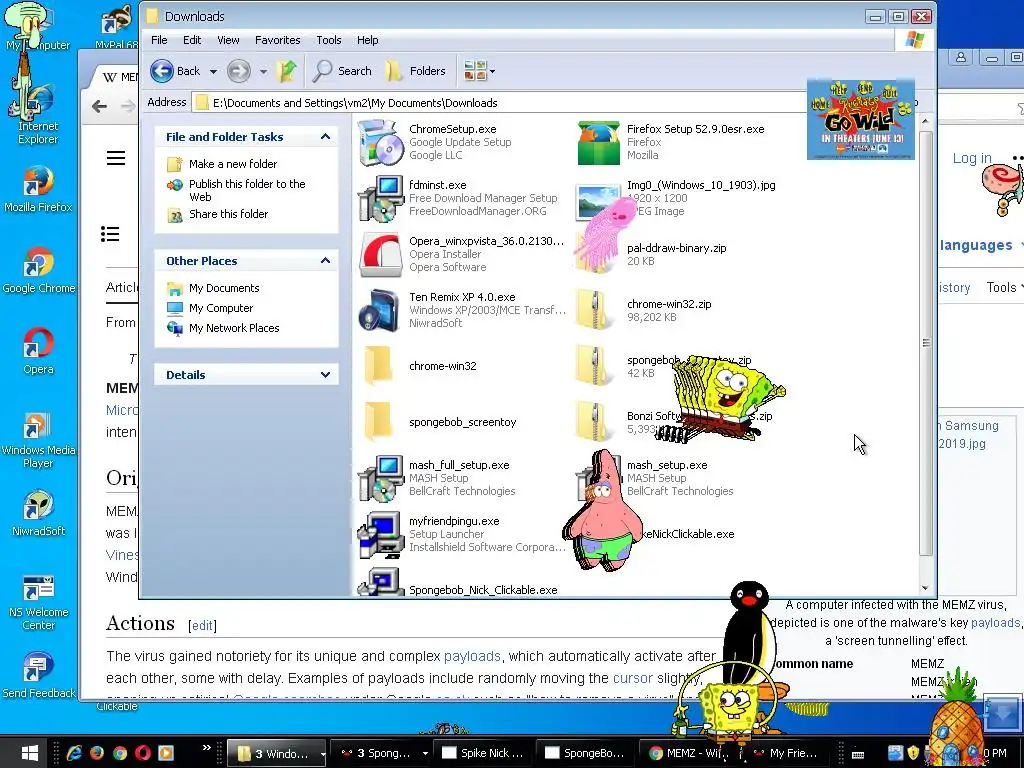
Task: Open the Tools menu in Downloads window
Action: (x=328, y=40)
